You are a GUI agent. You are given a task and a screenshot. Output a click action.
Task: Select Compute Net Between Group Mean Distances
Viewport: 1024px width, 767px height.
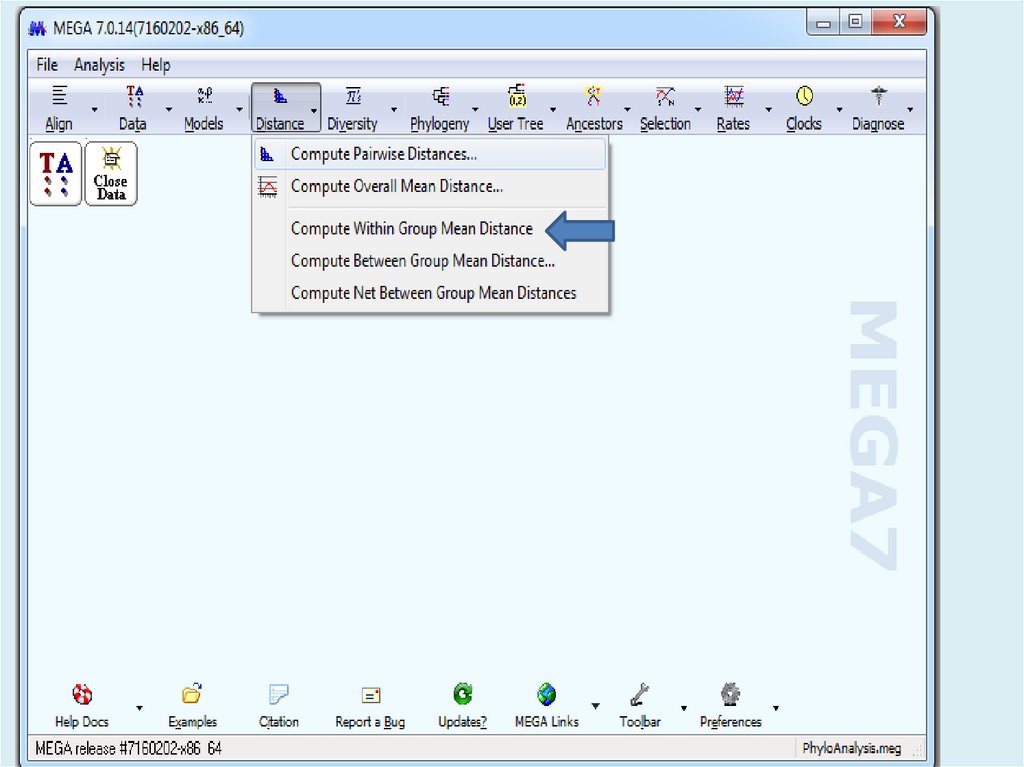430,293
